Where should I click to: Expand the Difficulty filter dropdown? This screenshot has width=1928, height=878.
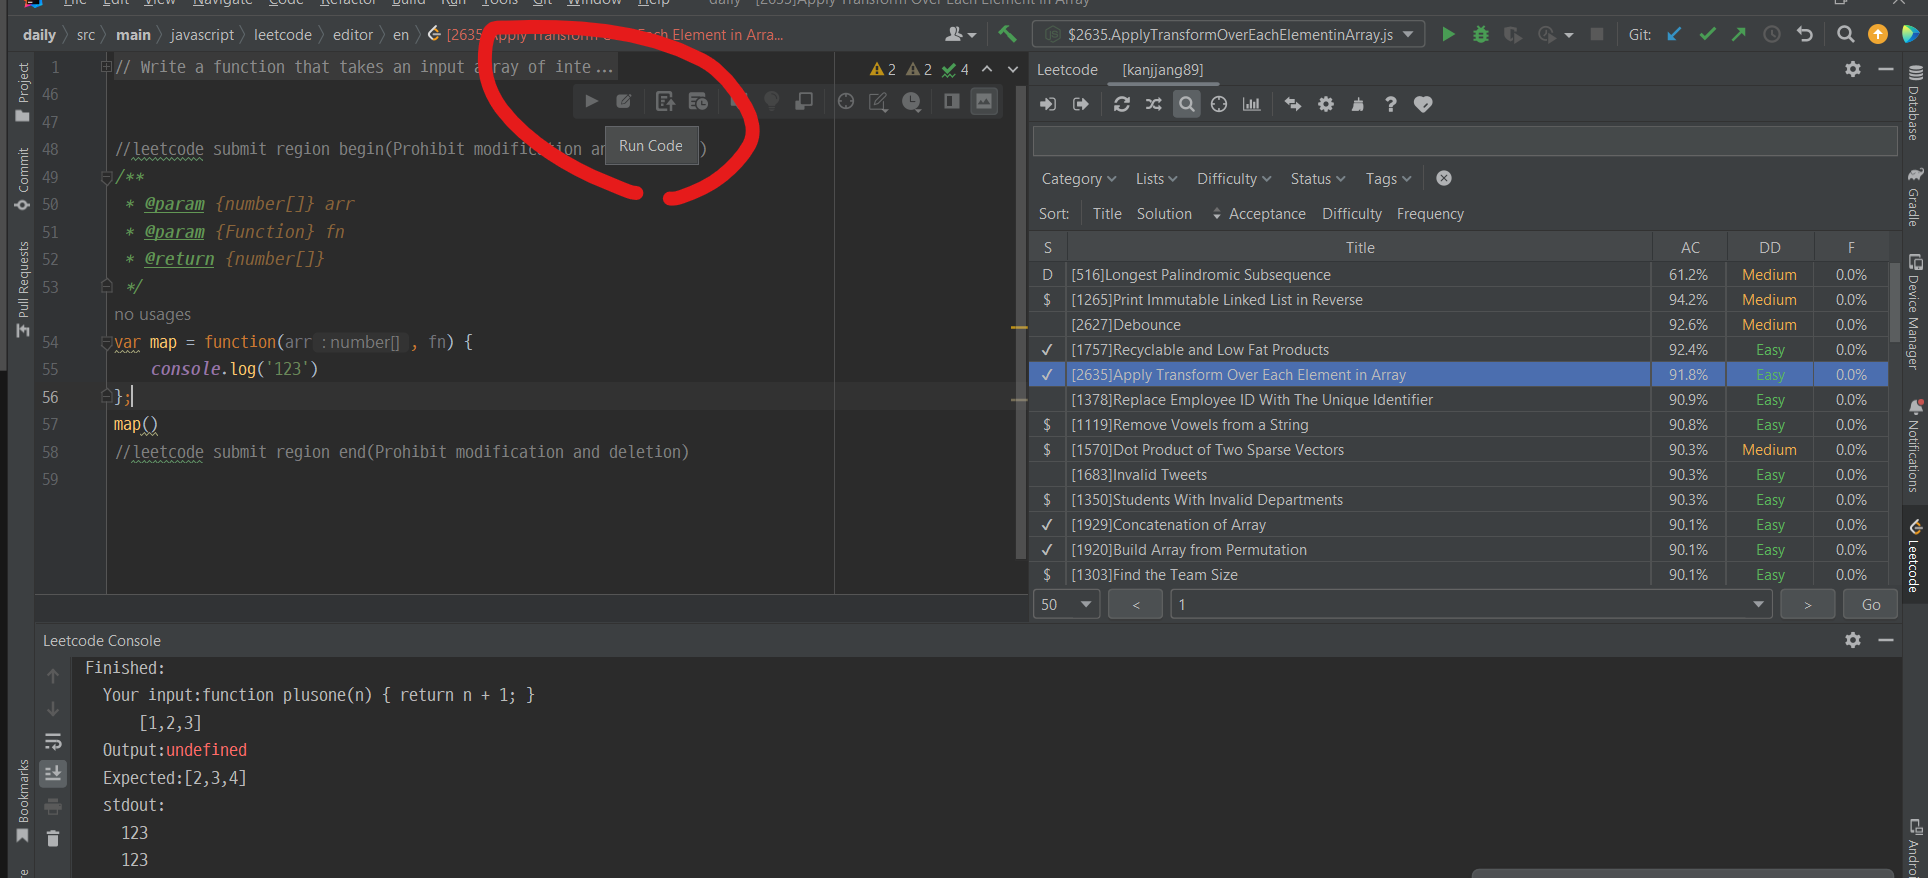click(1234, 179)
